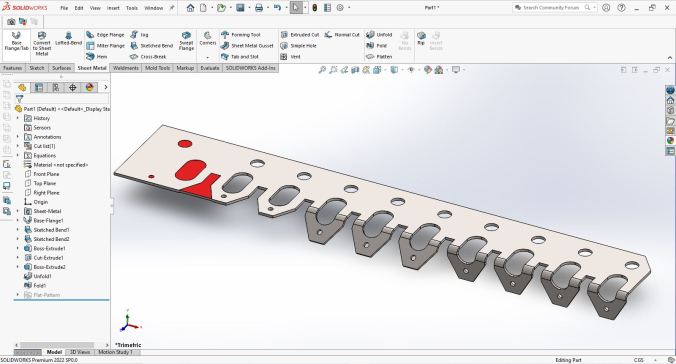This screenshot has width=676, height=364.
Task: Select the Base Flange/Tab tool
Action: [x=16, y=41]
